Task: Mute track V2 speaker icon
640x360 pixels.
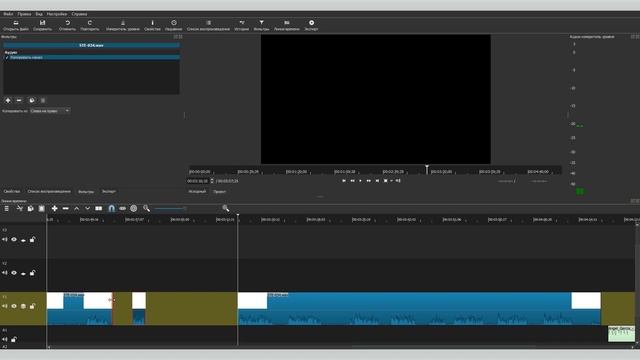Action: [x=4, y=273]
